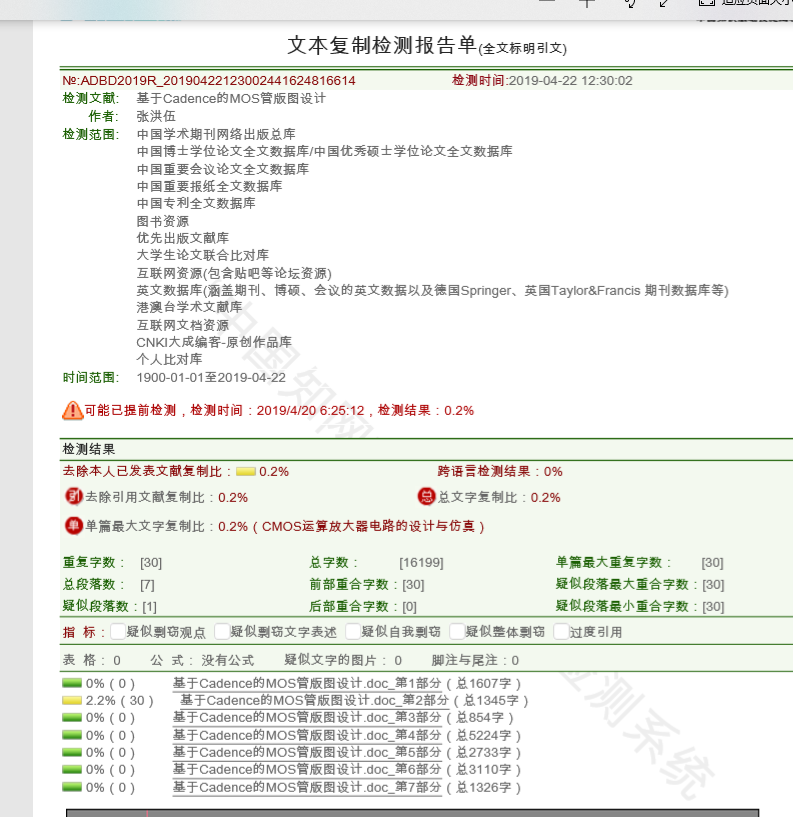
Task: Click the orange warning triangle icon
Action: pos(72,411)
